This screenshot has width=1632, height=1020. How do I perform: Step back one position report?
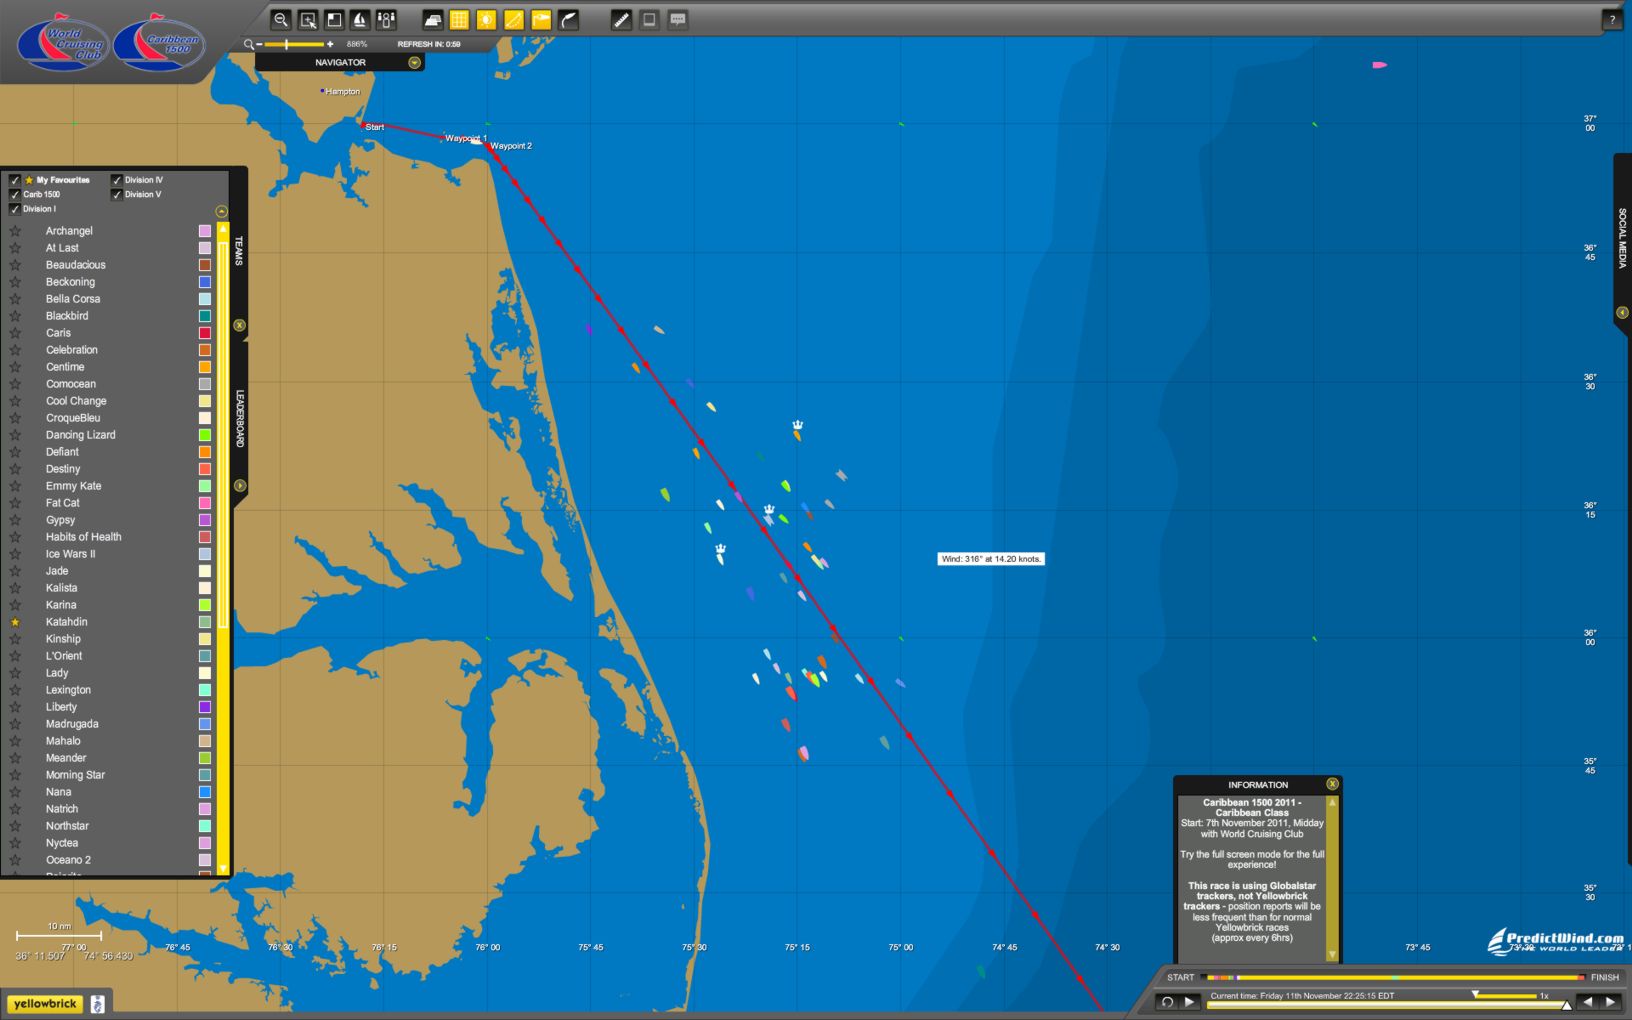[x=1586, y=1001]
